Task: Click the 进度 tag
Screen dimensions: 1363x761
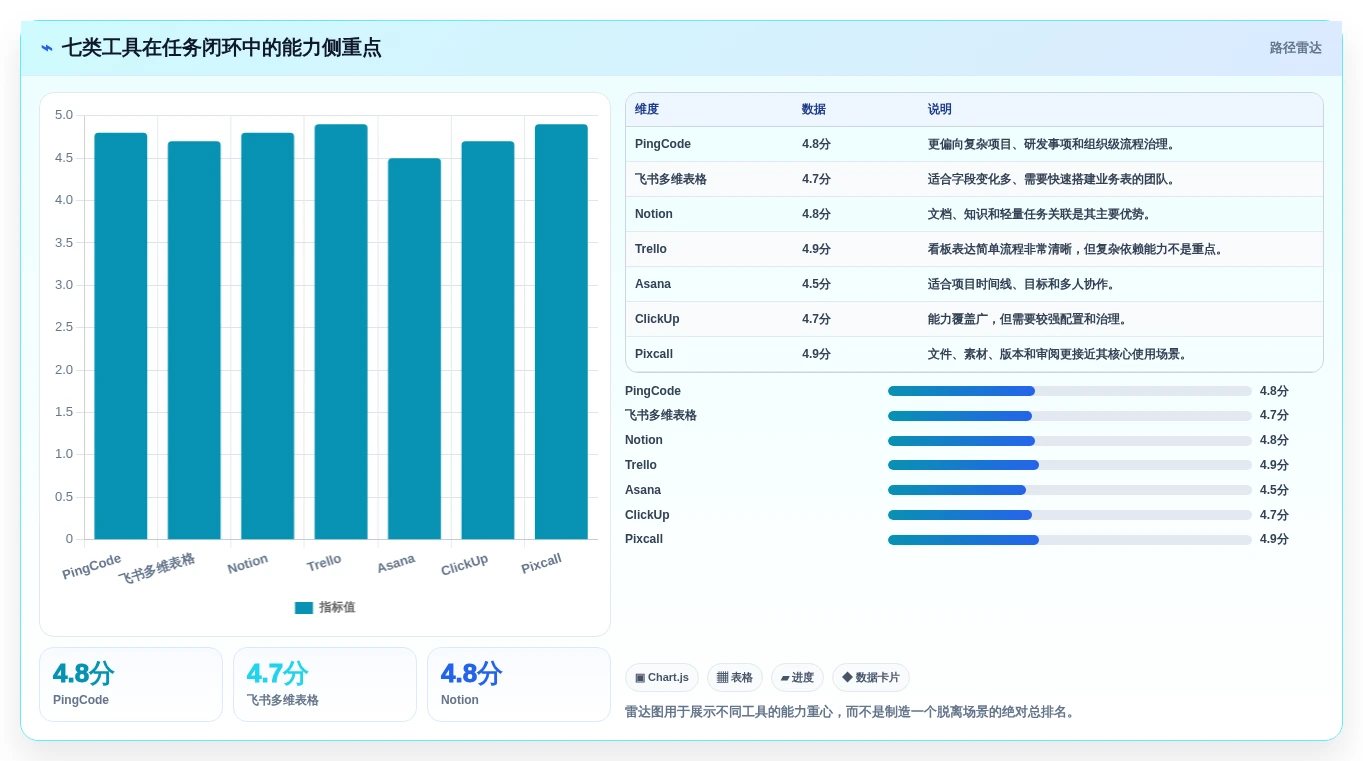Action: [x=797, y=678]
